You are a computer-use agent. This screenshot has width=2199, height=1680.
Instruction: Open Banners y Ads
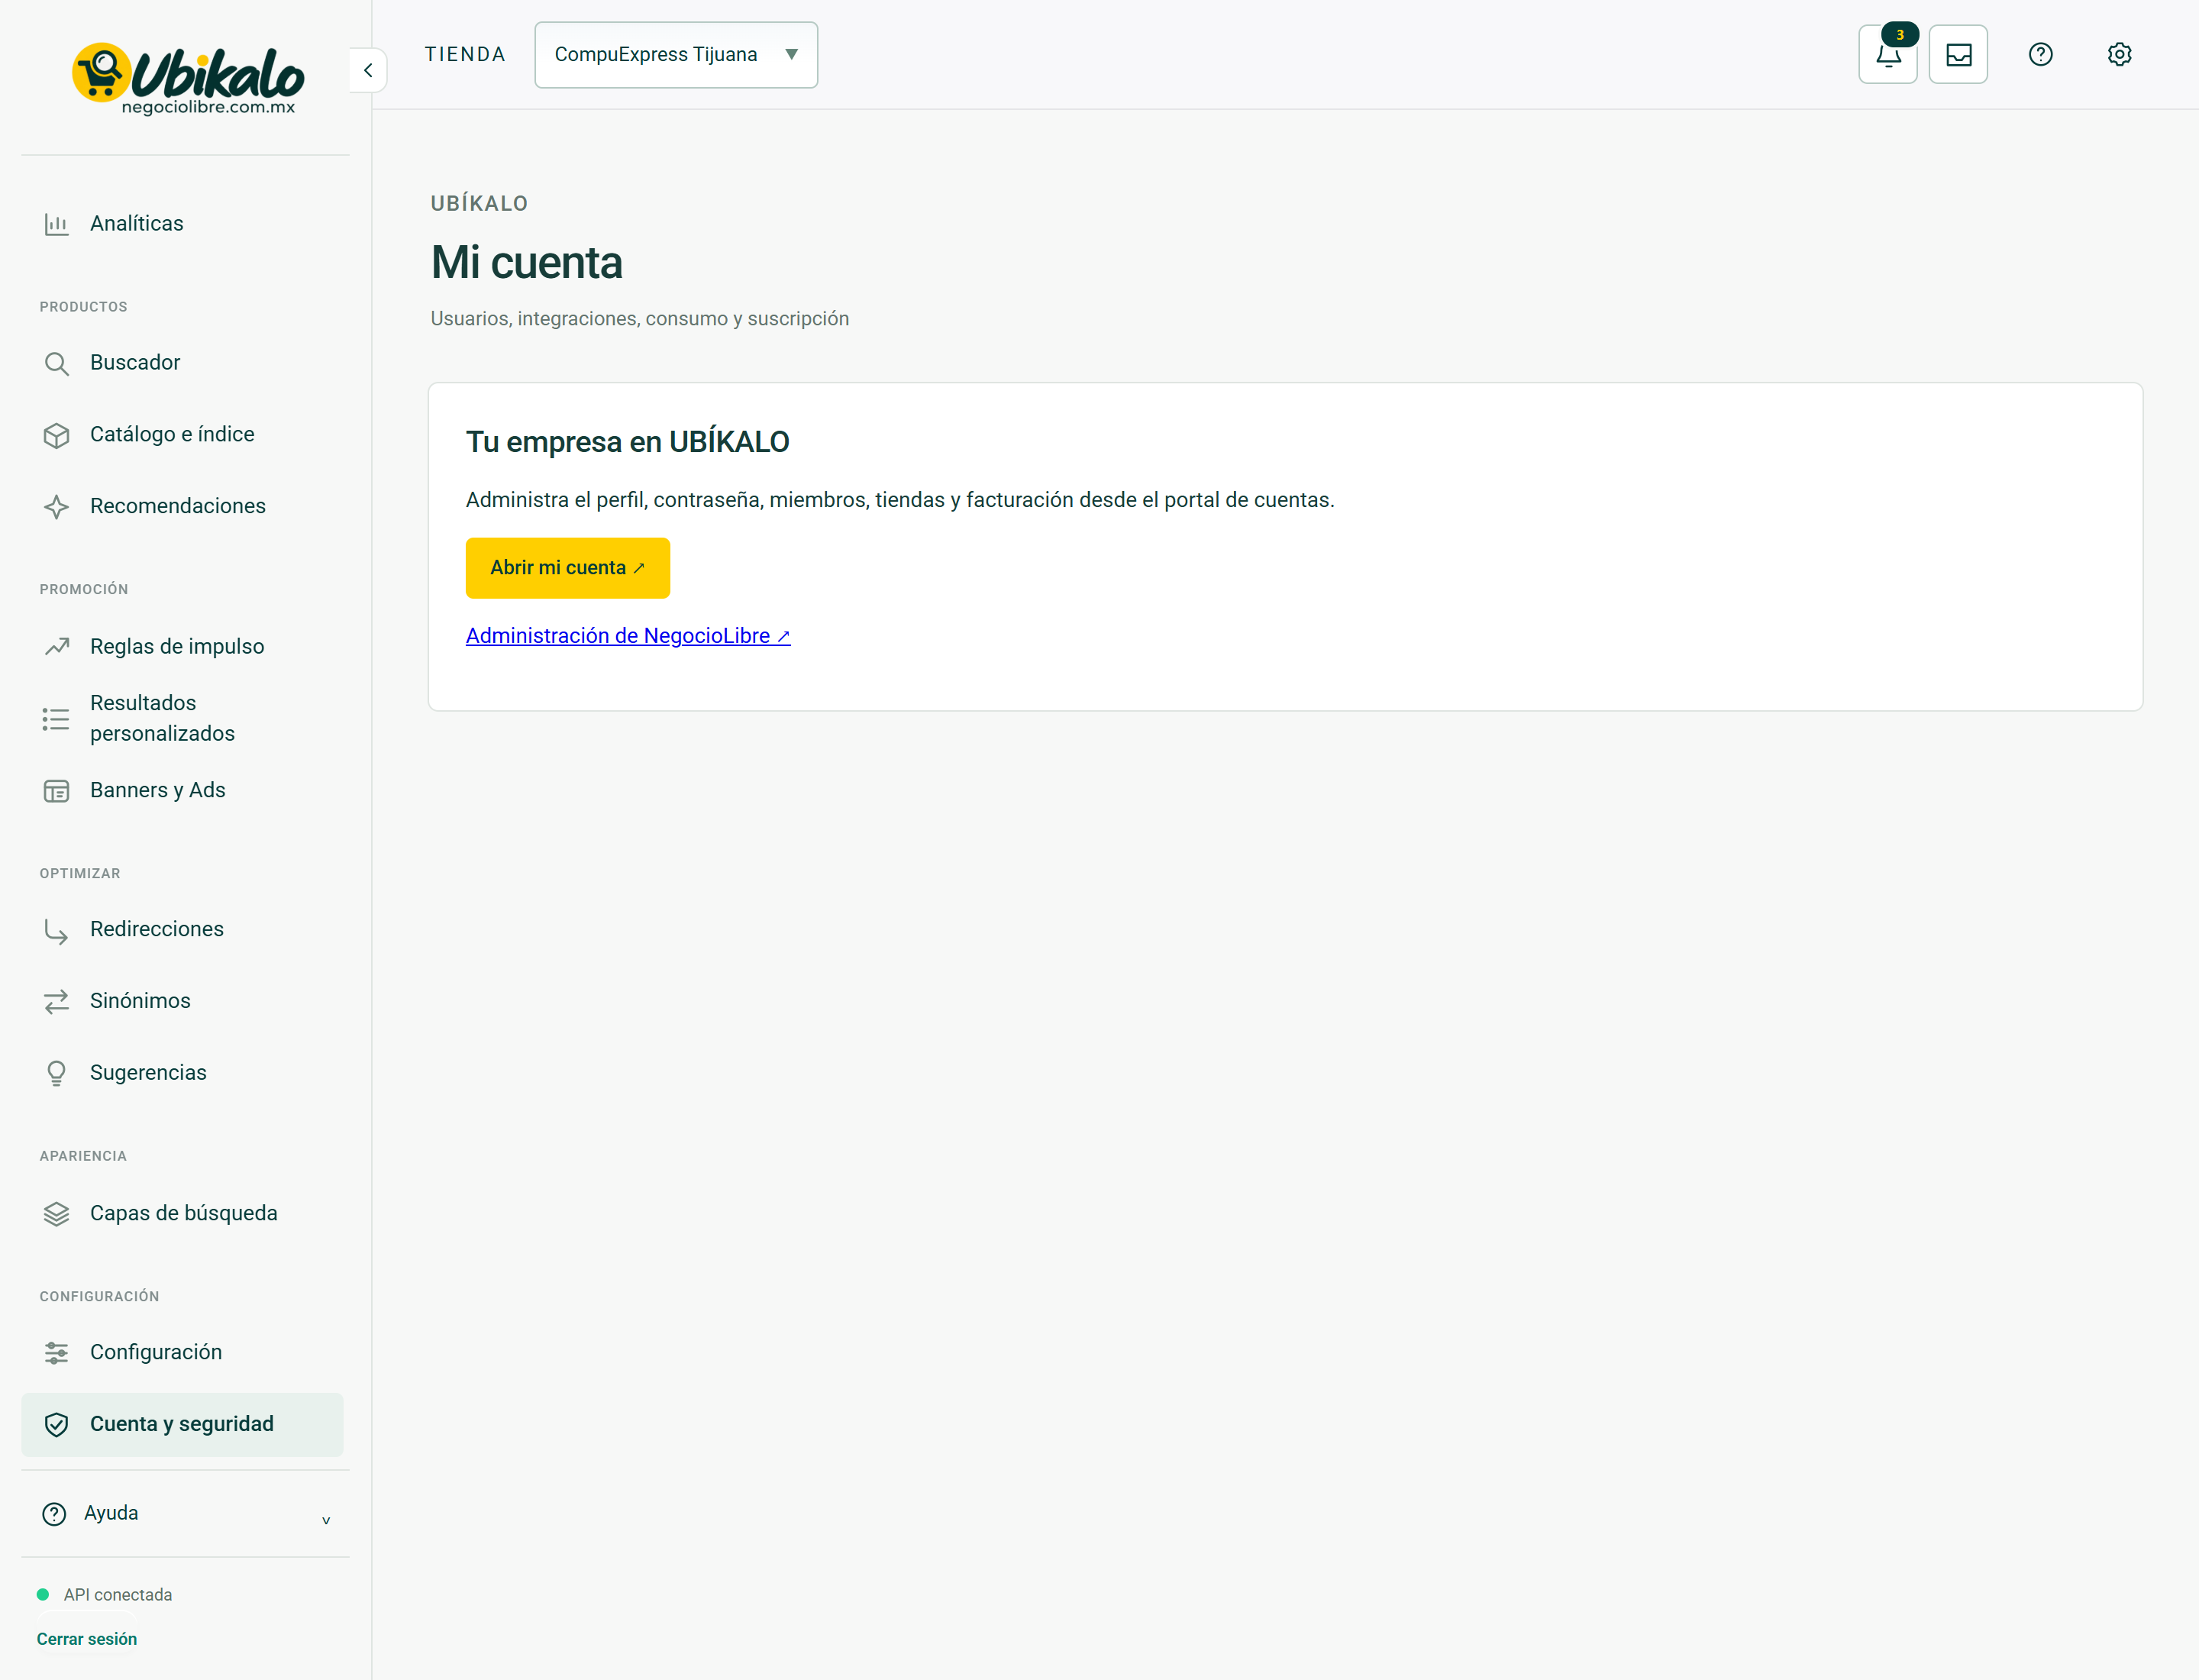(183, 791)
